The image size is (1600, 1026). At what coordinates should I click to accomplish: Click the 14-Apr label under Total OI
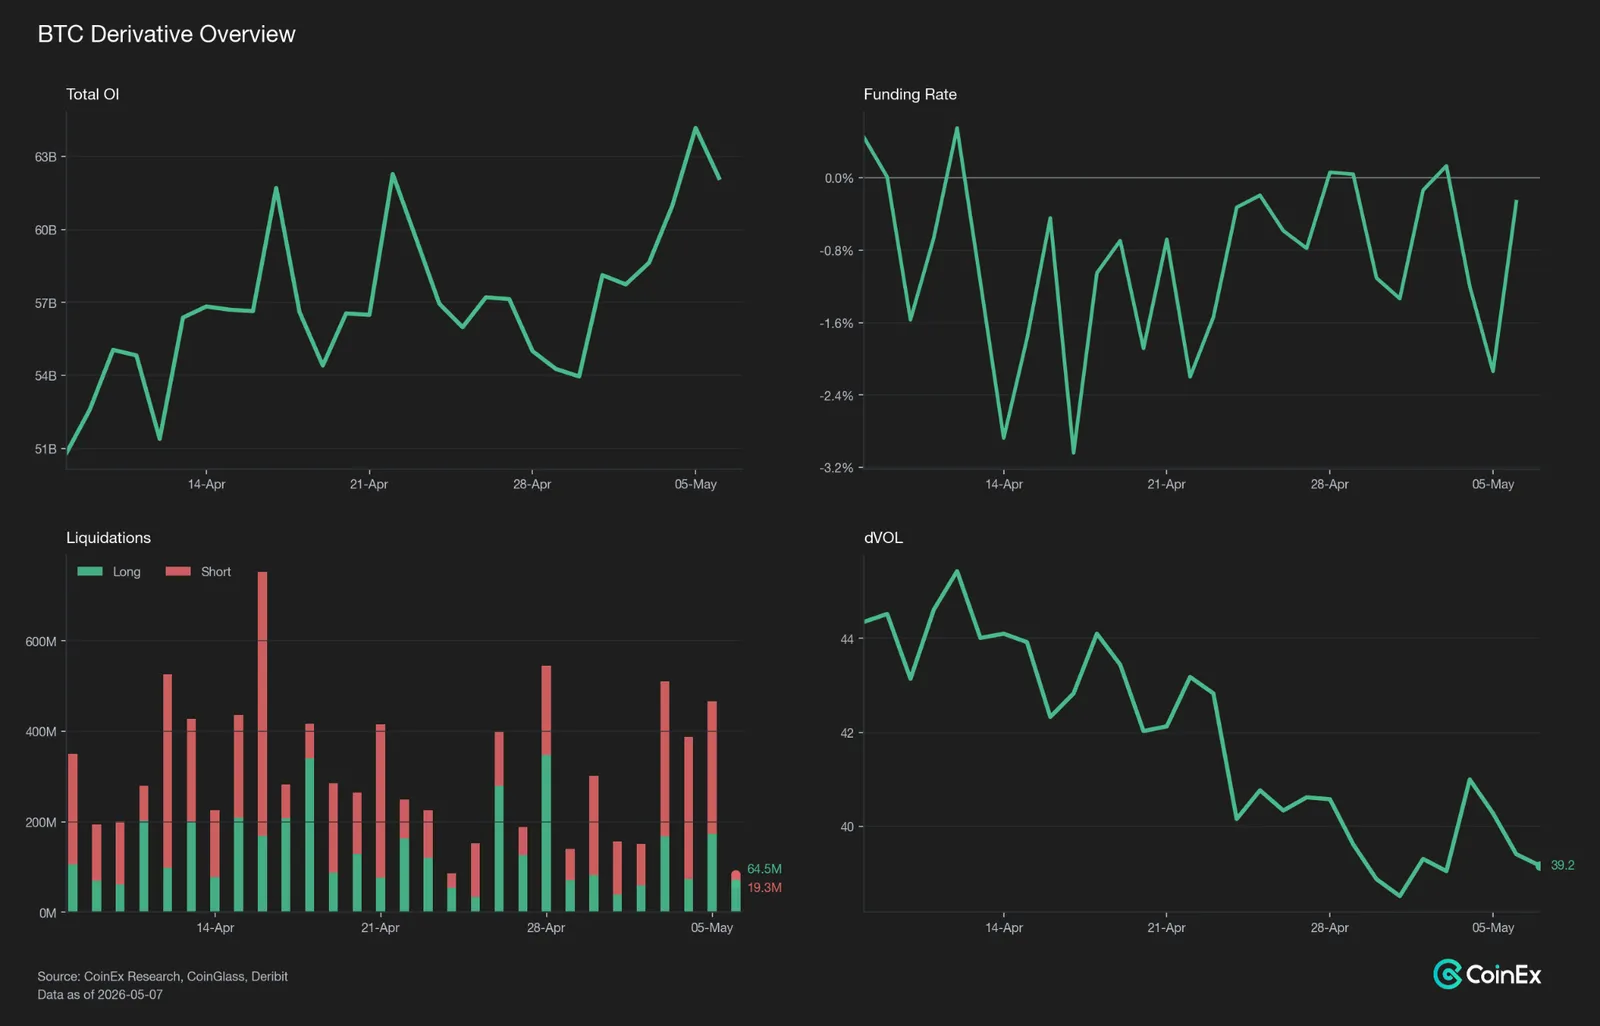point(206,484)
